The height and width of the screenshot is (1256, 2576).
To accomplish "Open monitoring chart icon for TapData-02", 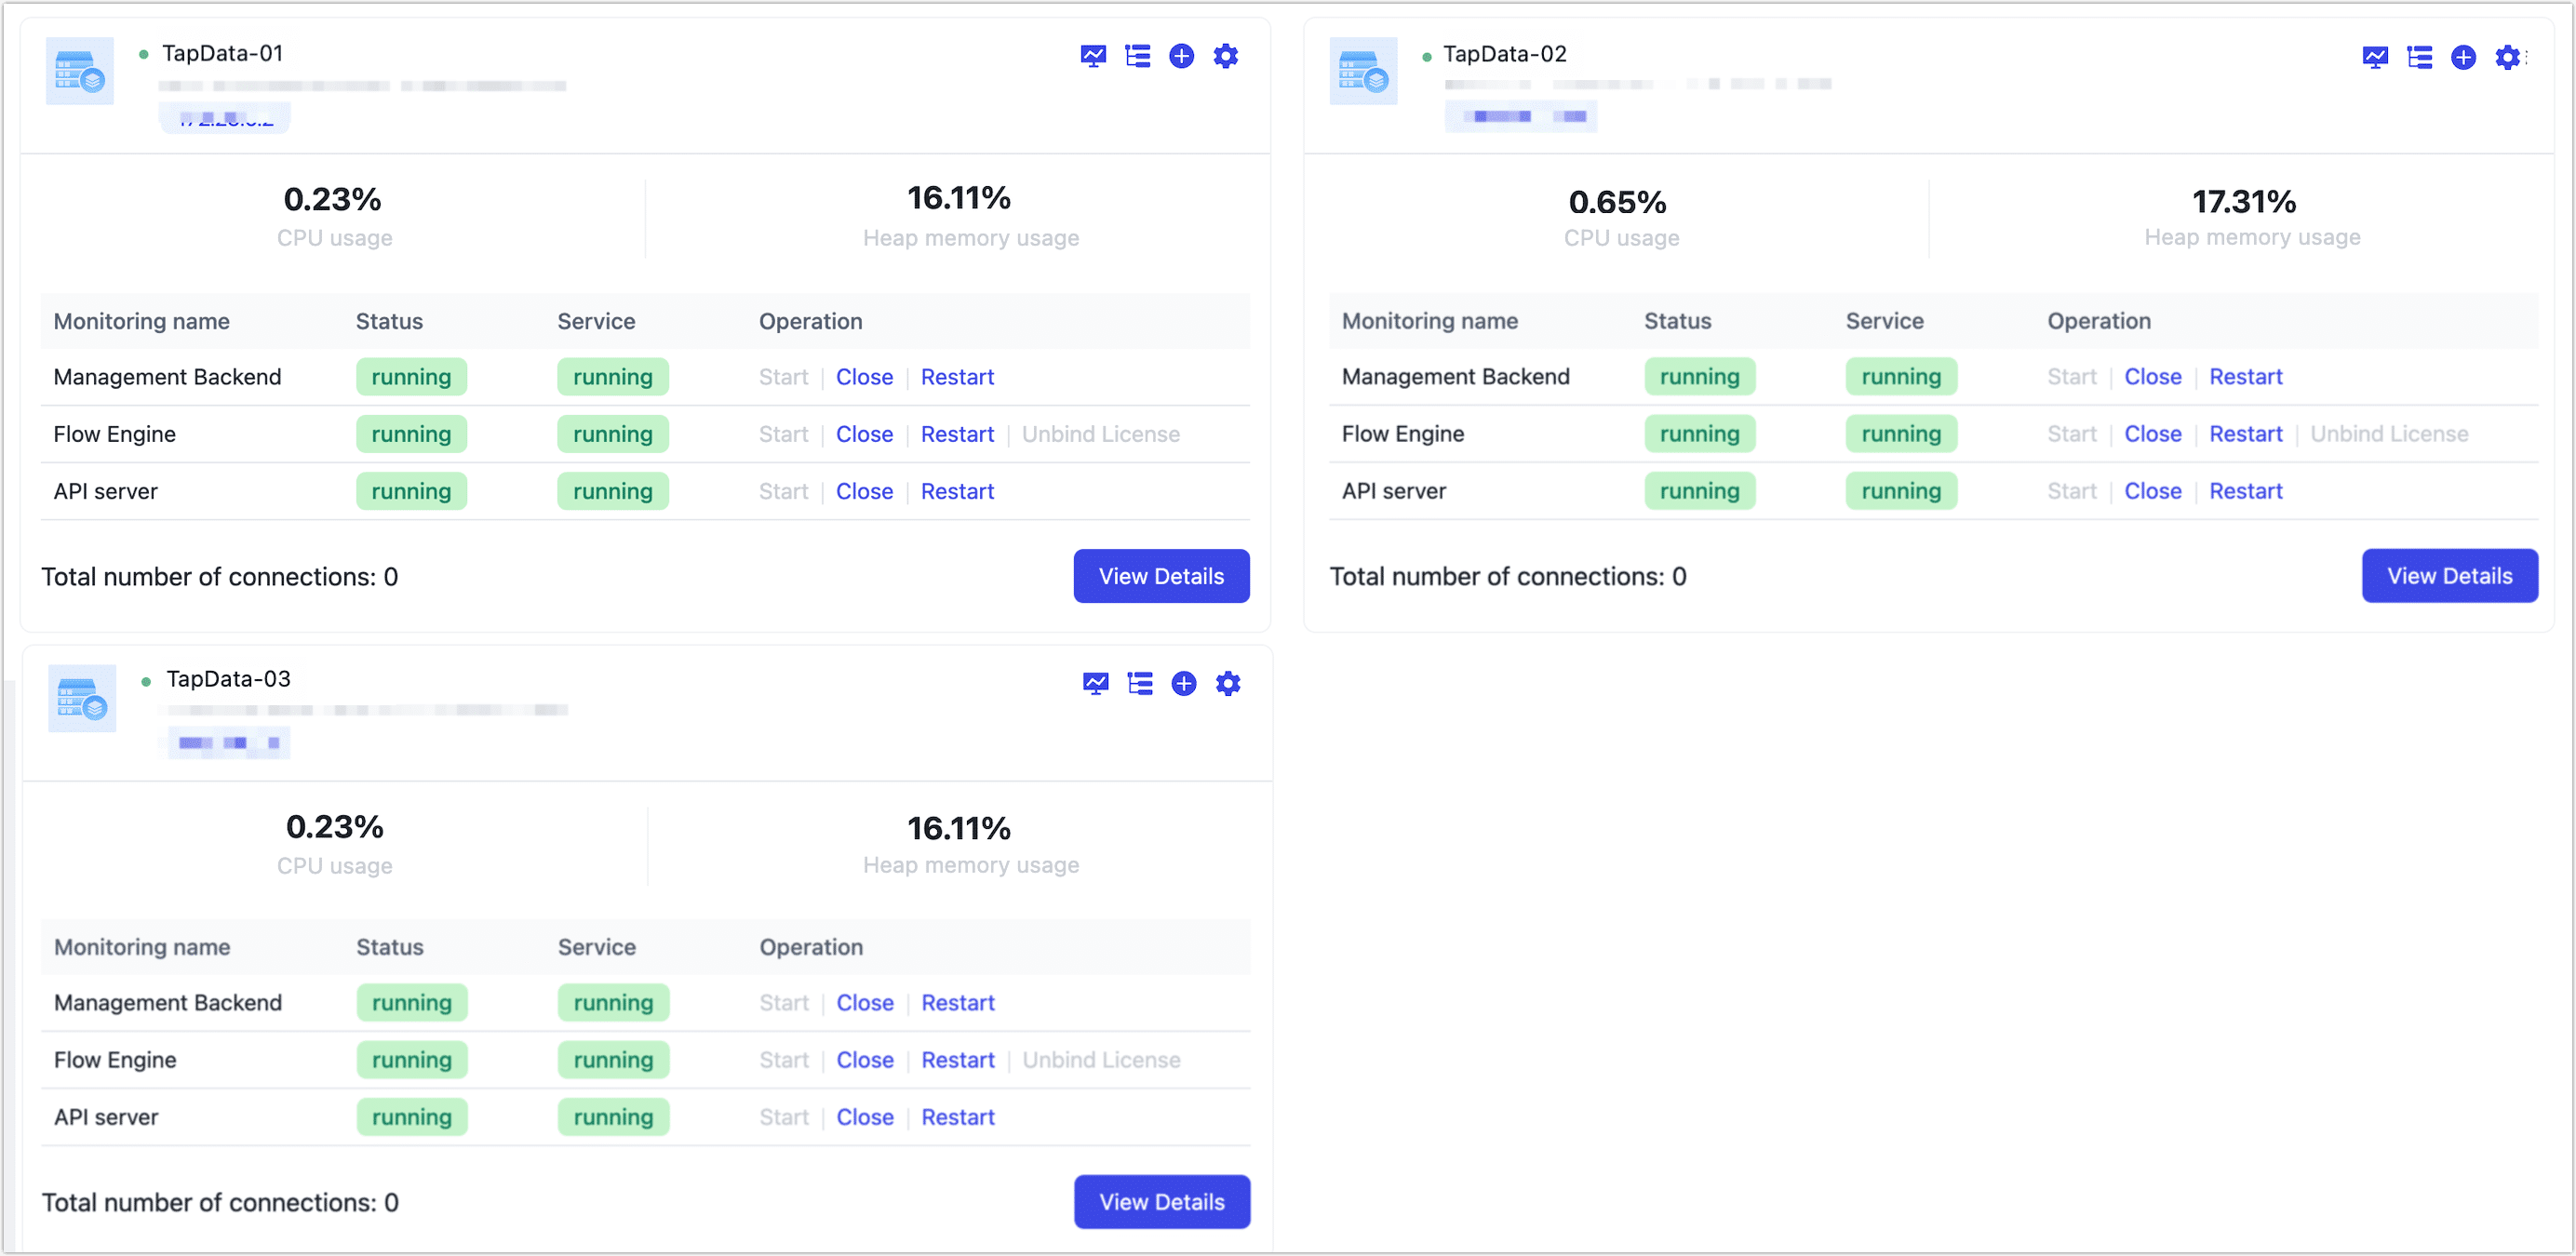I will (x=2375, y=57).
